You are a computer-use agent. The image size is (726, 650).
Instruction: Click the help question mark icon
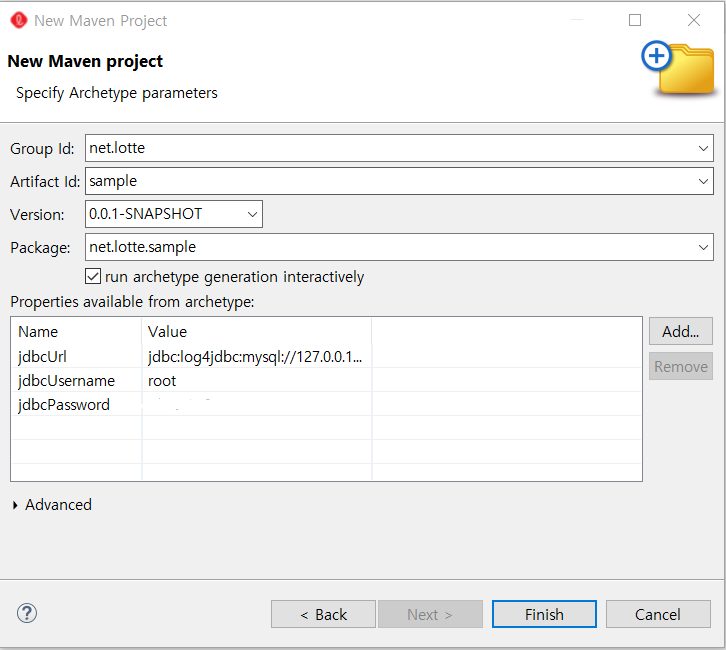tap(27, 613)
